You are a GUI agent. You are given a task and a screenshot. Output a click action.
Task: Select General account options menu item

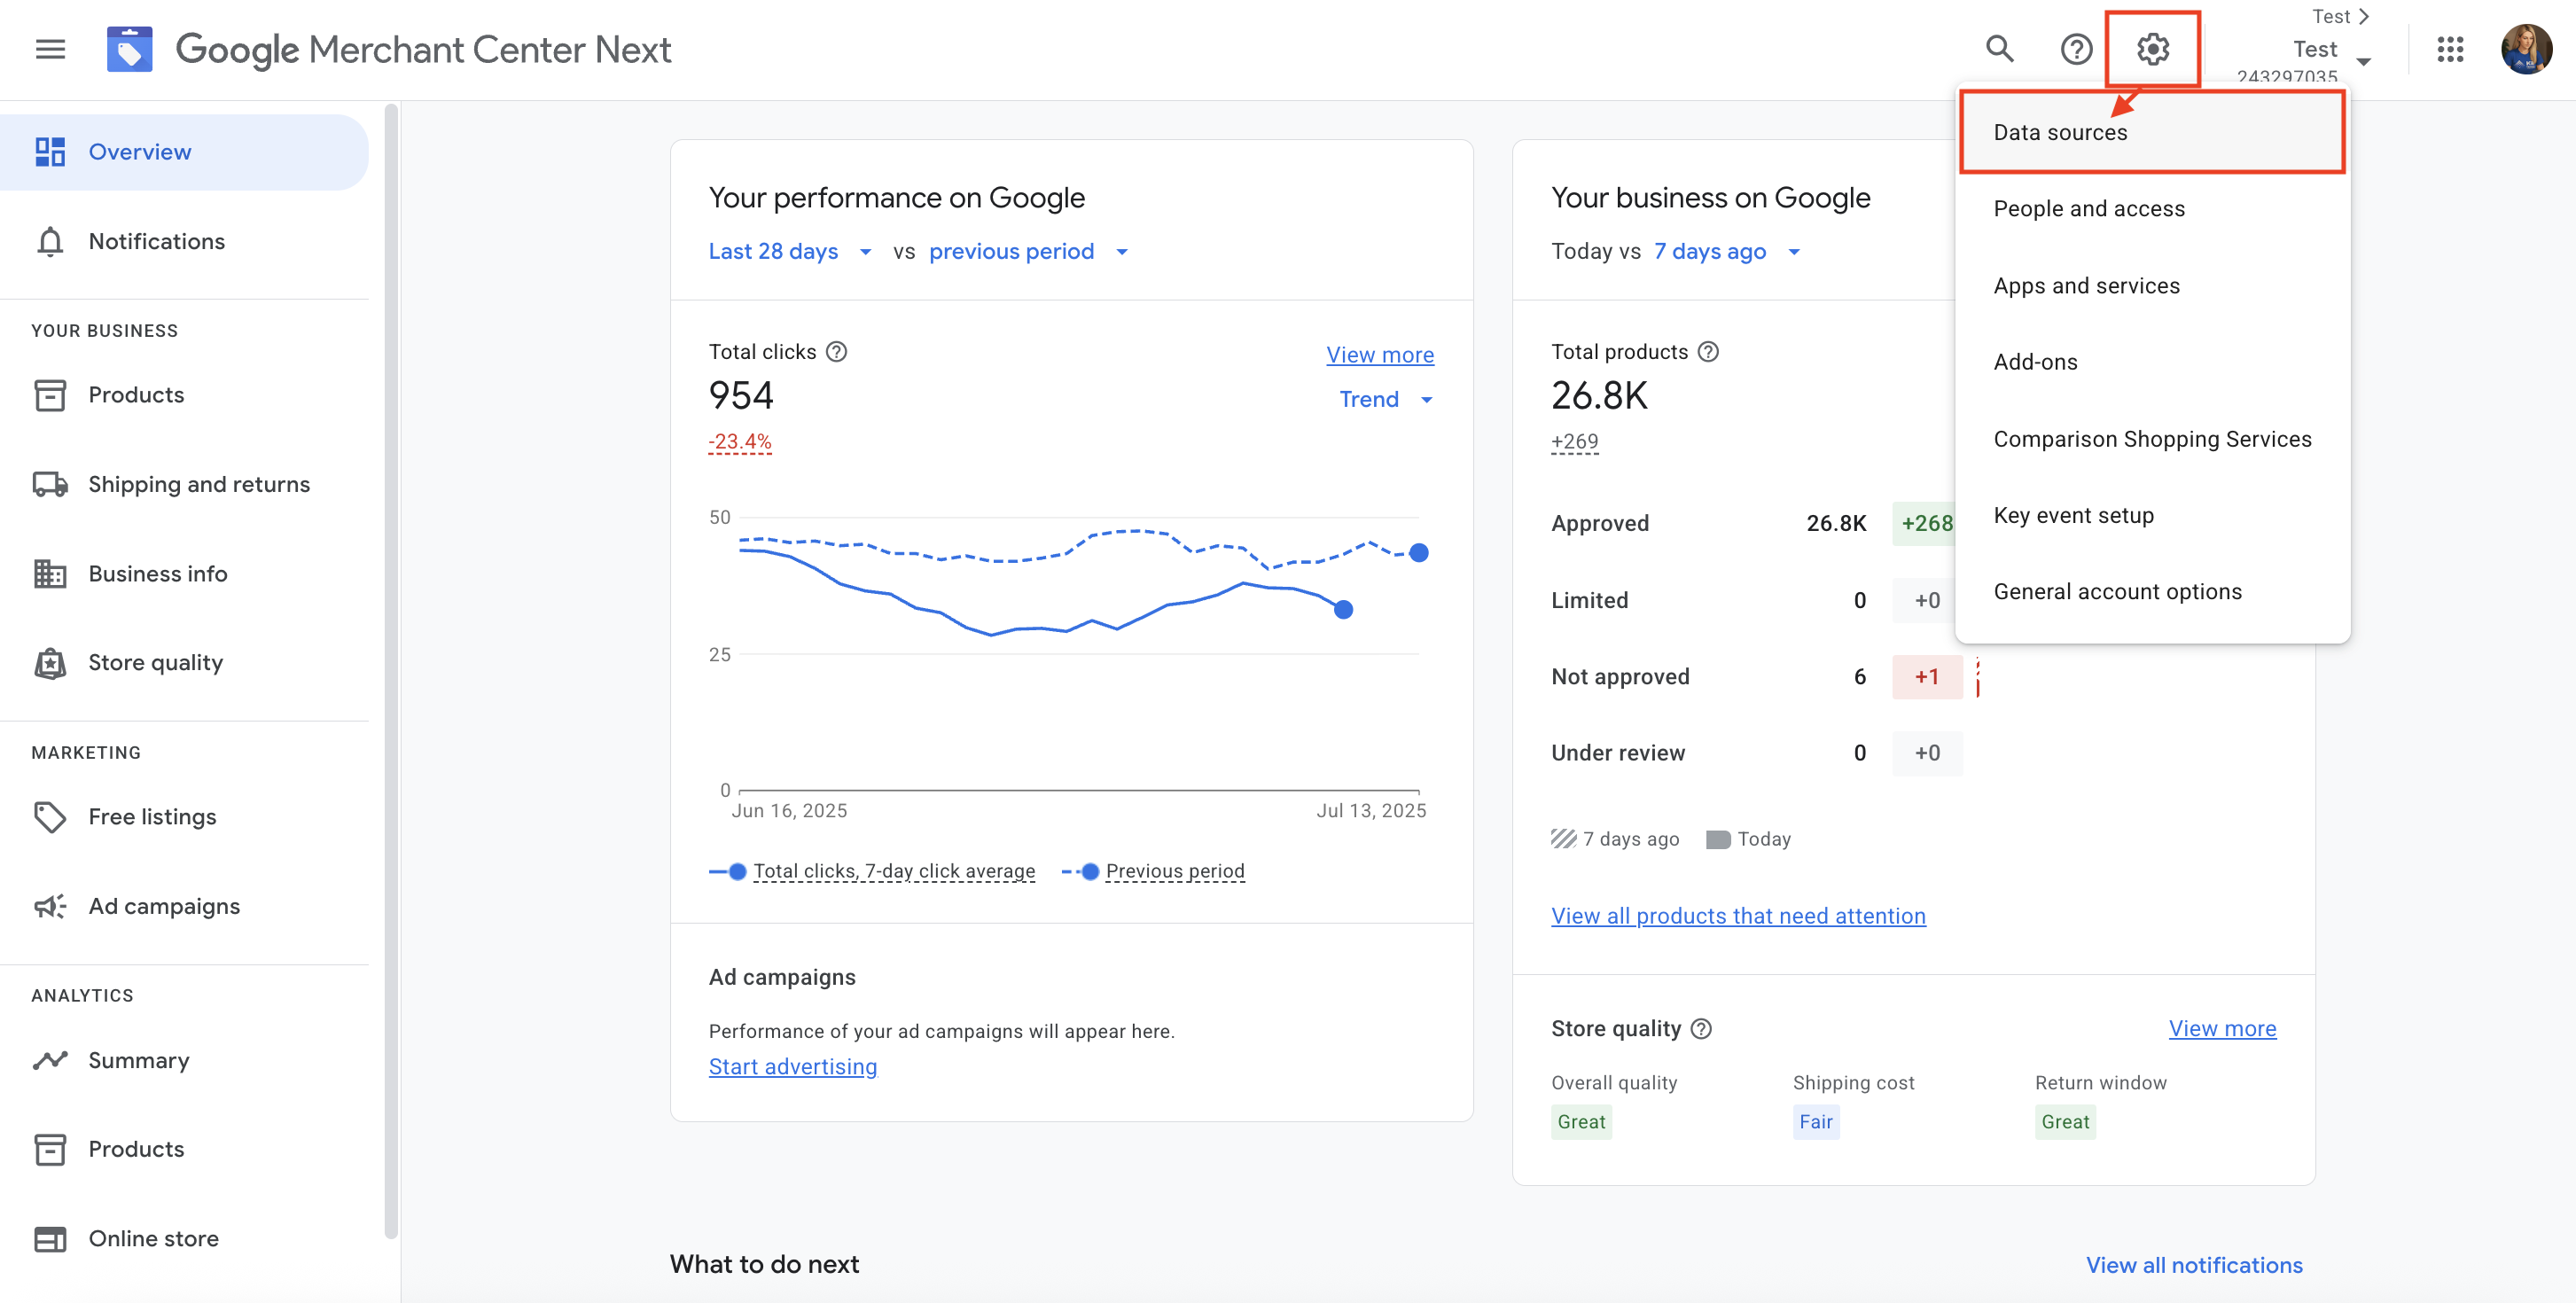click(x=2152, y=592)
